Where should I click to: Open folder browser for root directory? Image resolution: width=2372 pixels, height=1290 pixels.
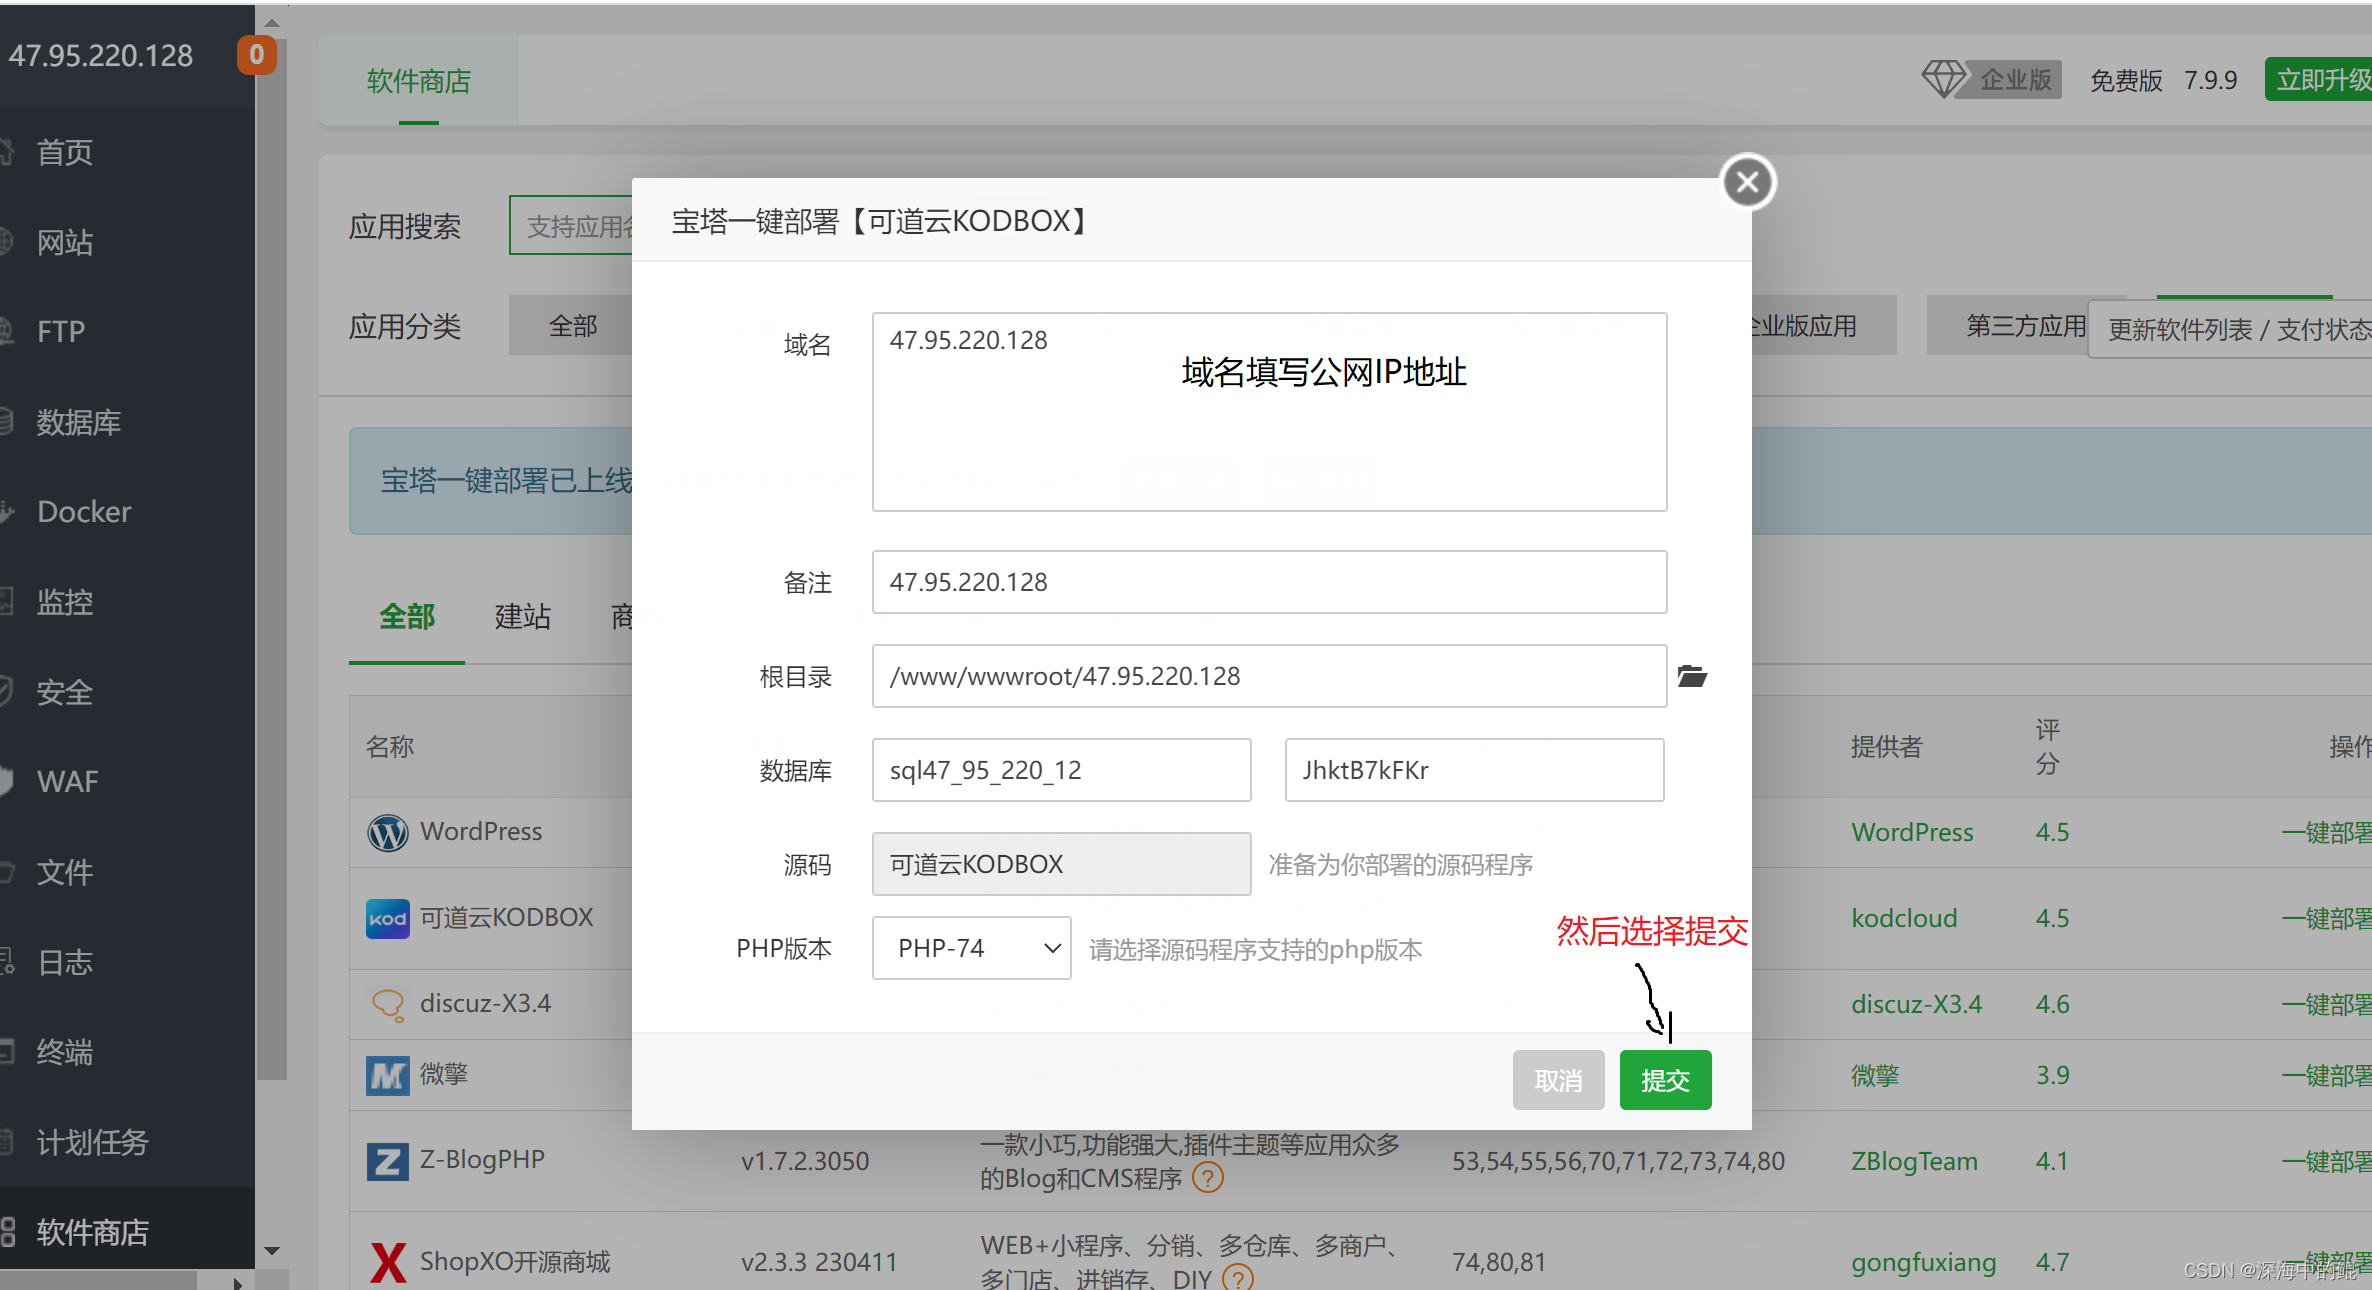(x=1692, y=676)
